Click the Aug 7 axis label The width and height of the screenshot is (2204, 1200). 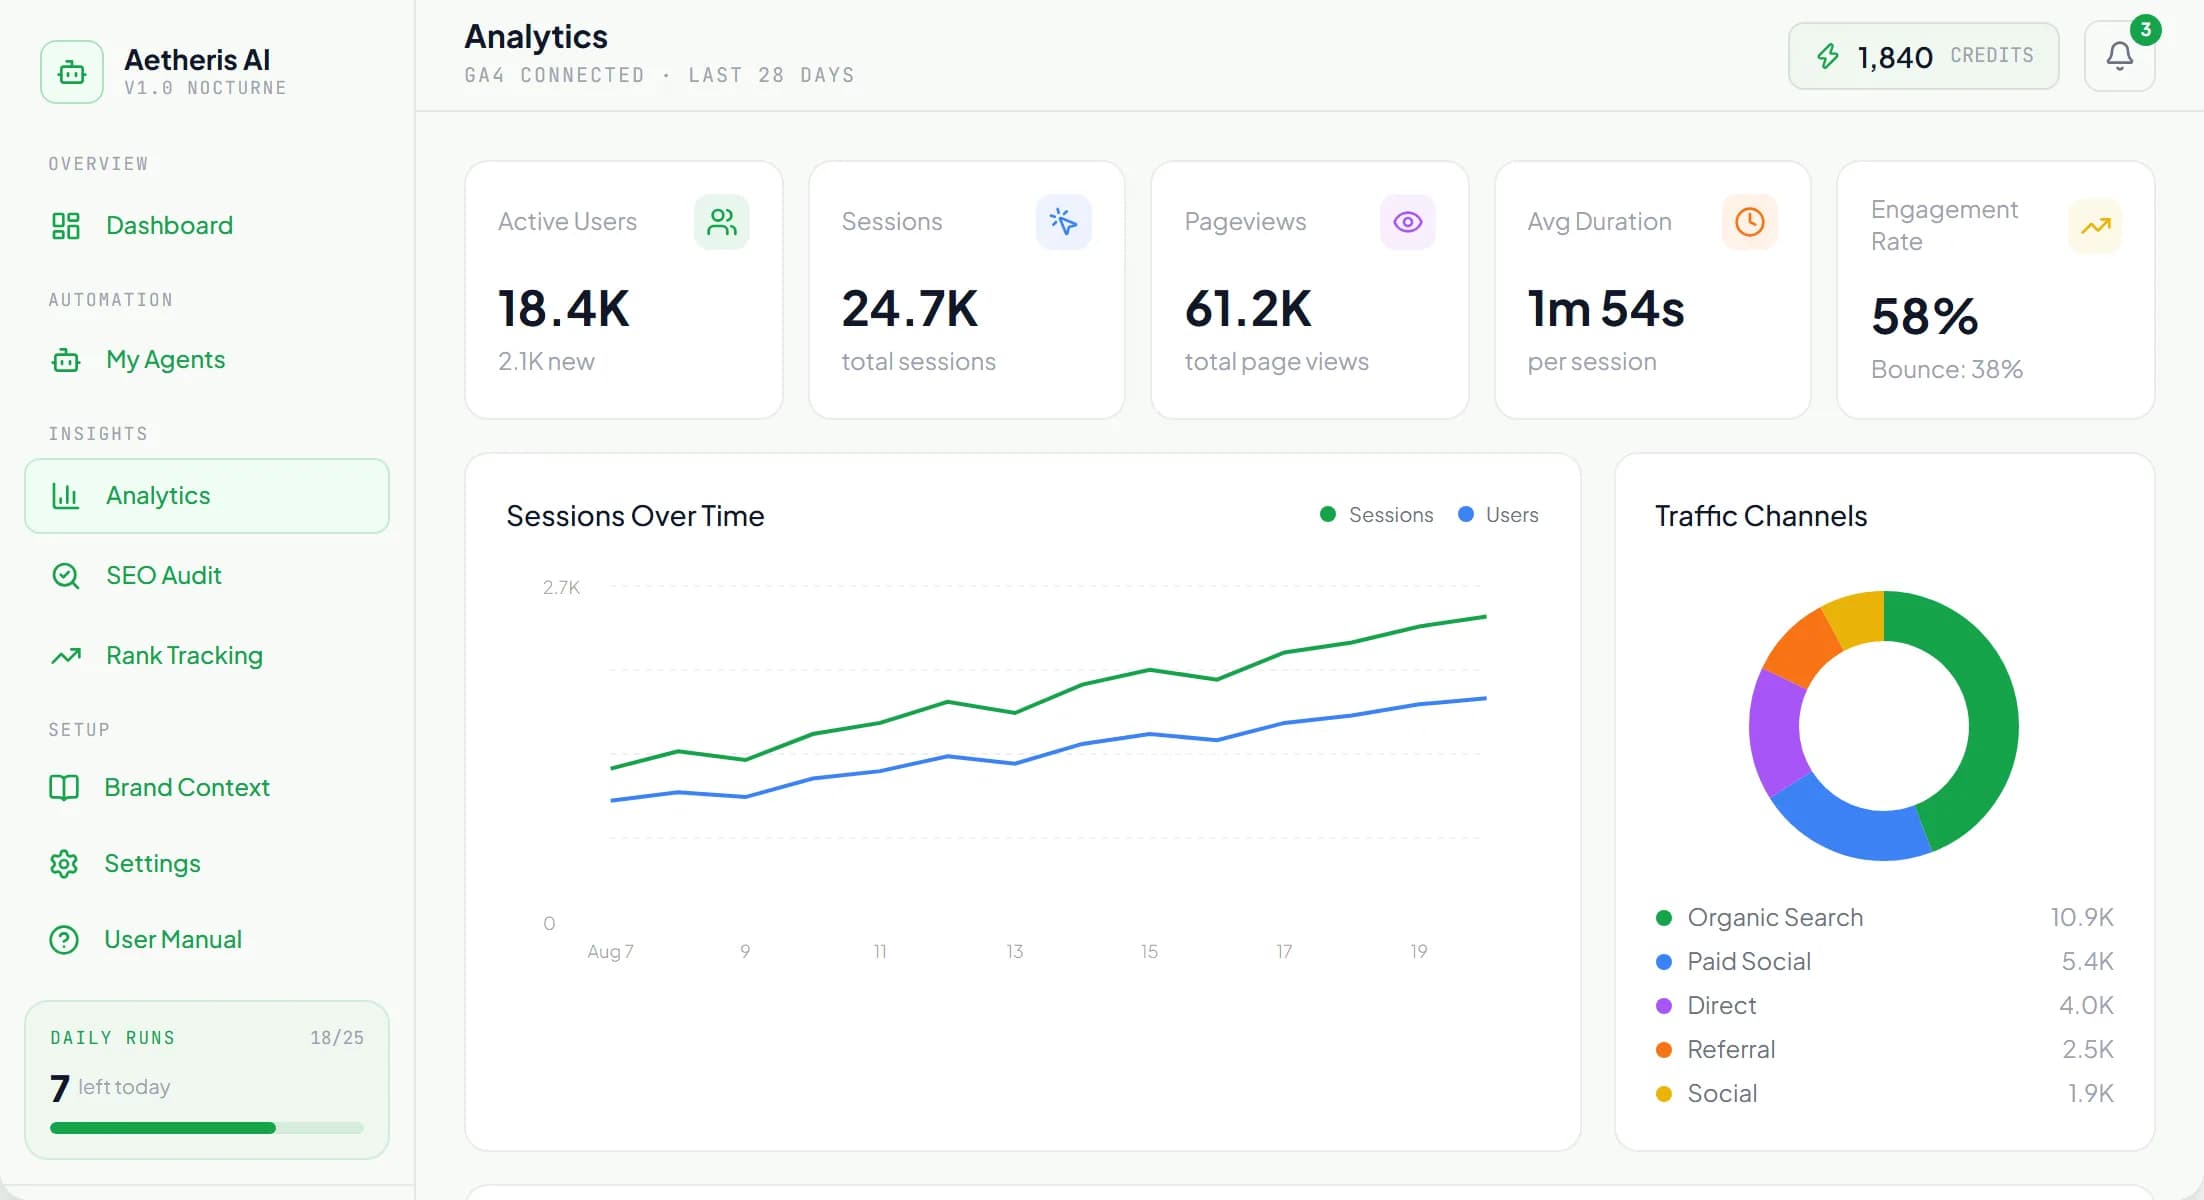[610, 951]
